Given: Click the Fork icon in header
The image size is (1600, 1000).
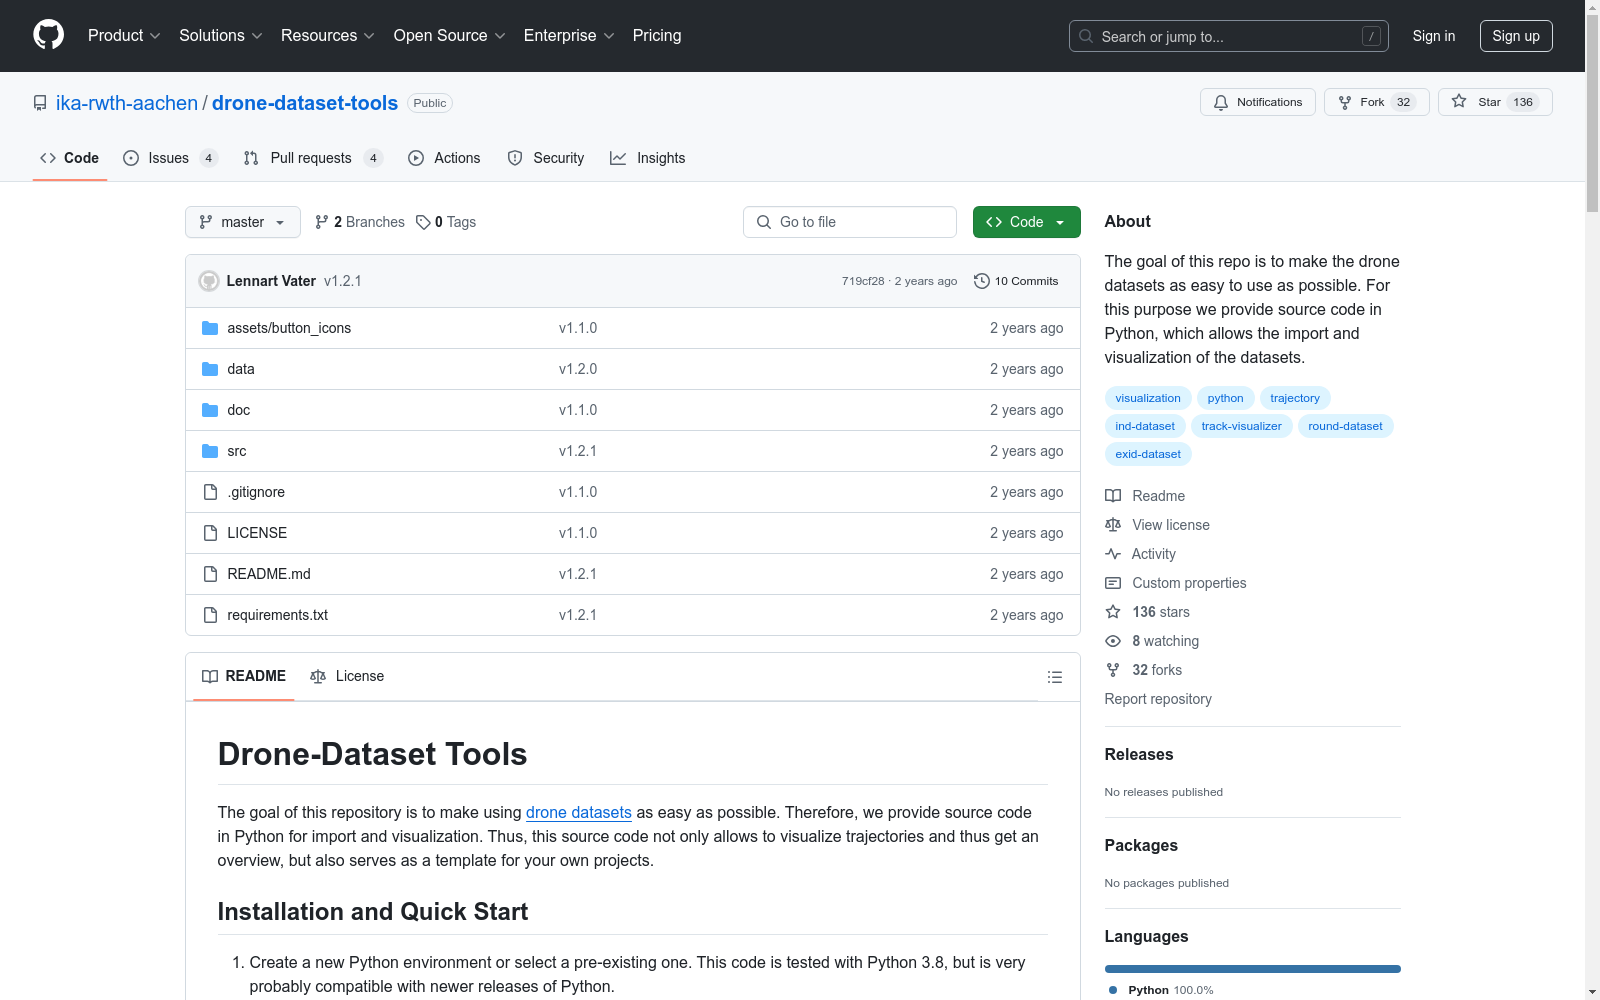Looking at the screenshot, I should [x=1345, y=102].
